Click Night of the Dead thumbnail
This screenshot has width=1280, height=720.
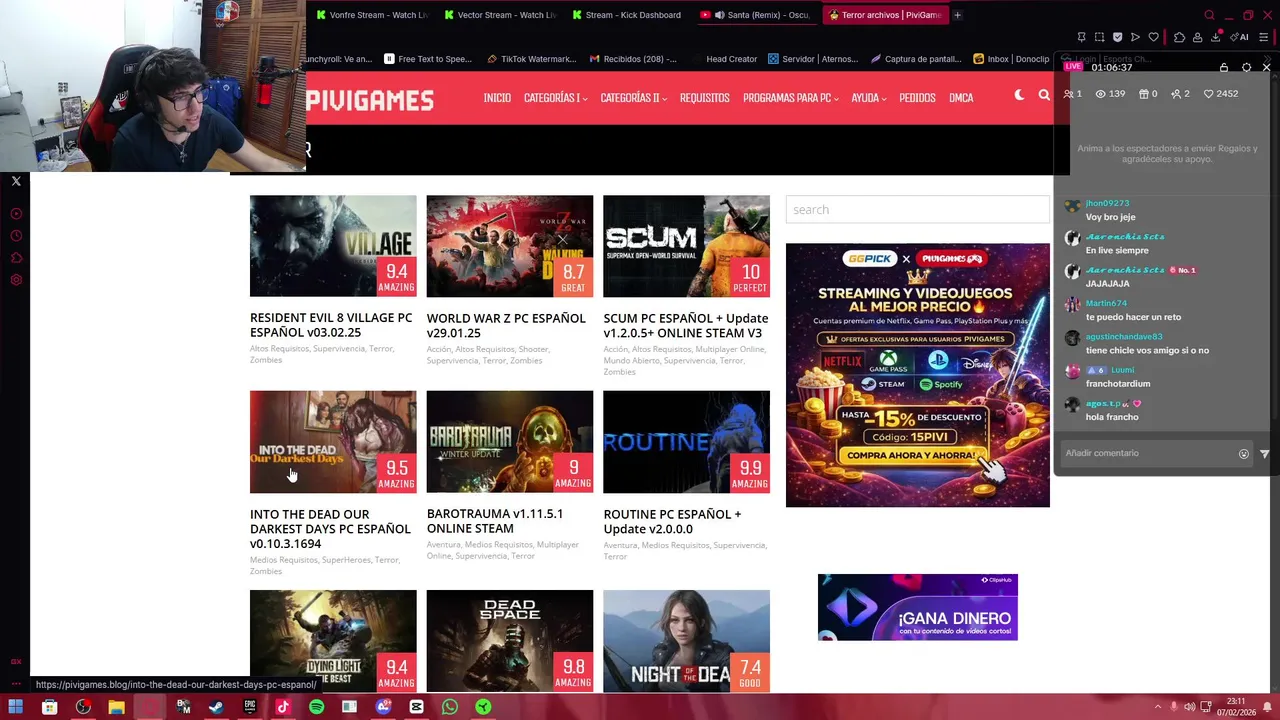pos(686,640)
